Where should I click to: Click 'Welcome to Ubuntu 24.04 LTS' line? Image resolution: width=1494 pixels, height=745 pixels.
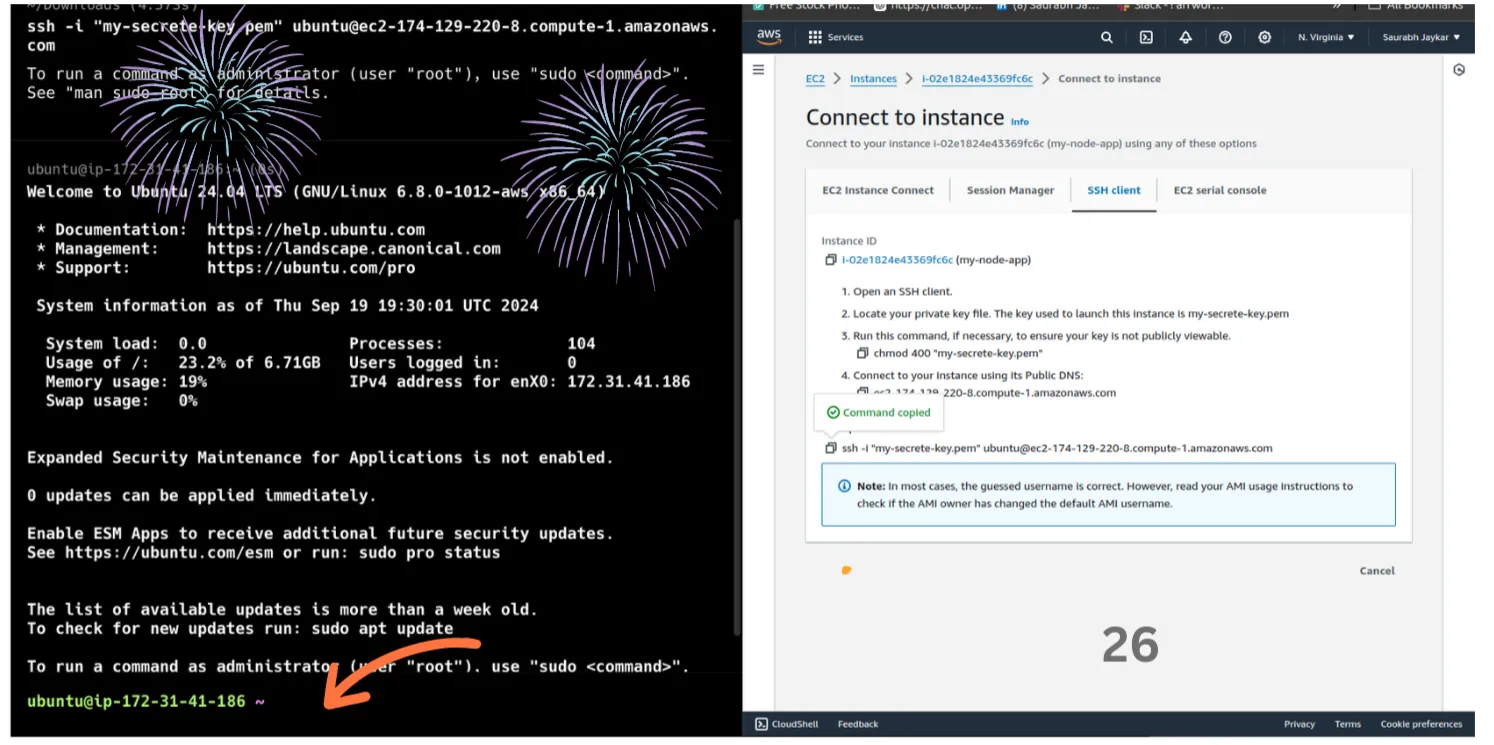[x=316, y=192]
